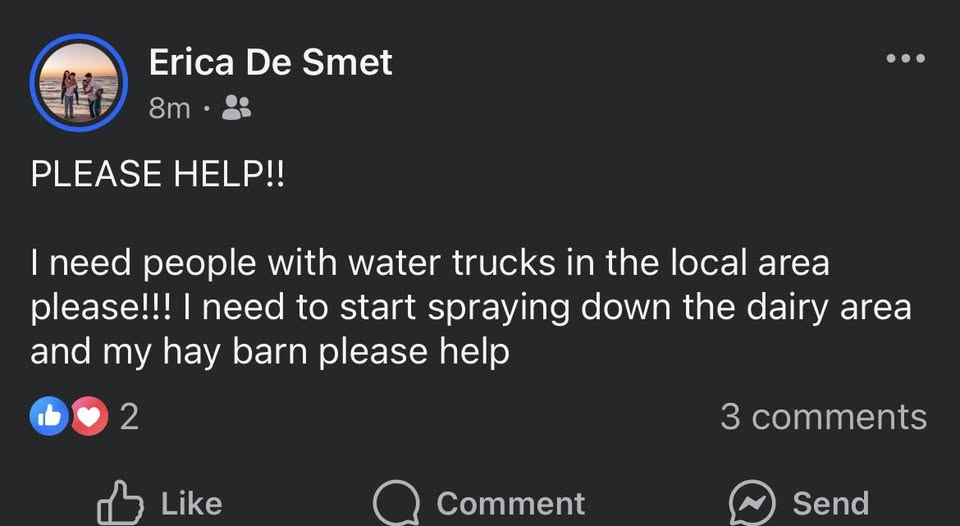Open Erica De Smet's profile picture
The width and height of the screenshot is (960, 526).
(79, 82)
